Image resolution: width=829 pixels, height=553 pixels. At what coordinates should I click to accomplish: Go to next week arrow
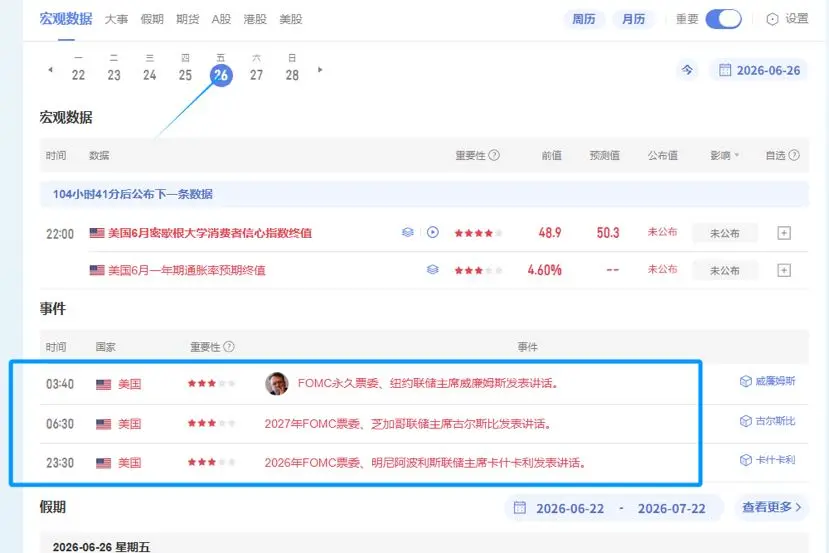(320, 70)
